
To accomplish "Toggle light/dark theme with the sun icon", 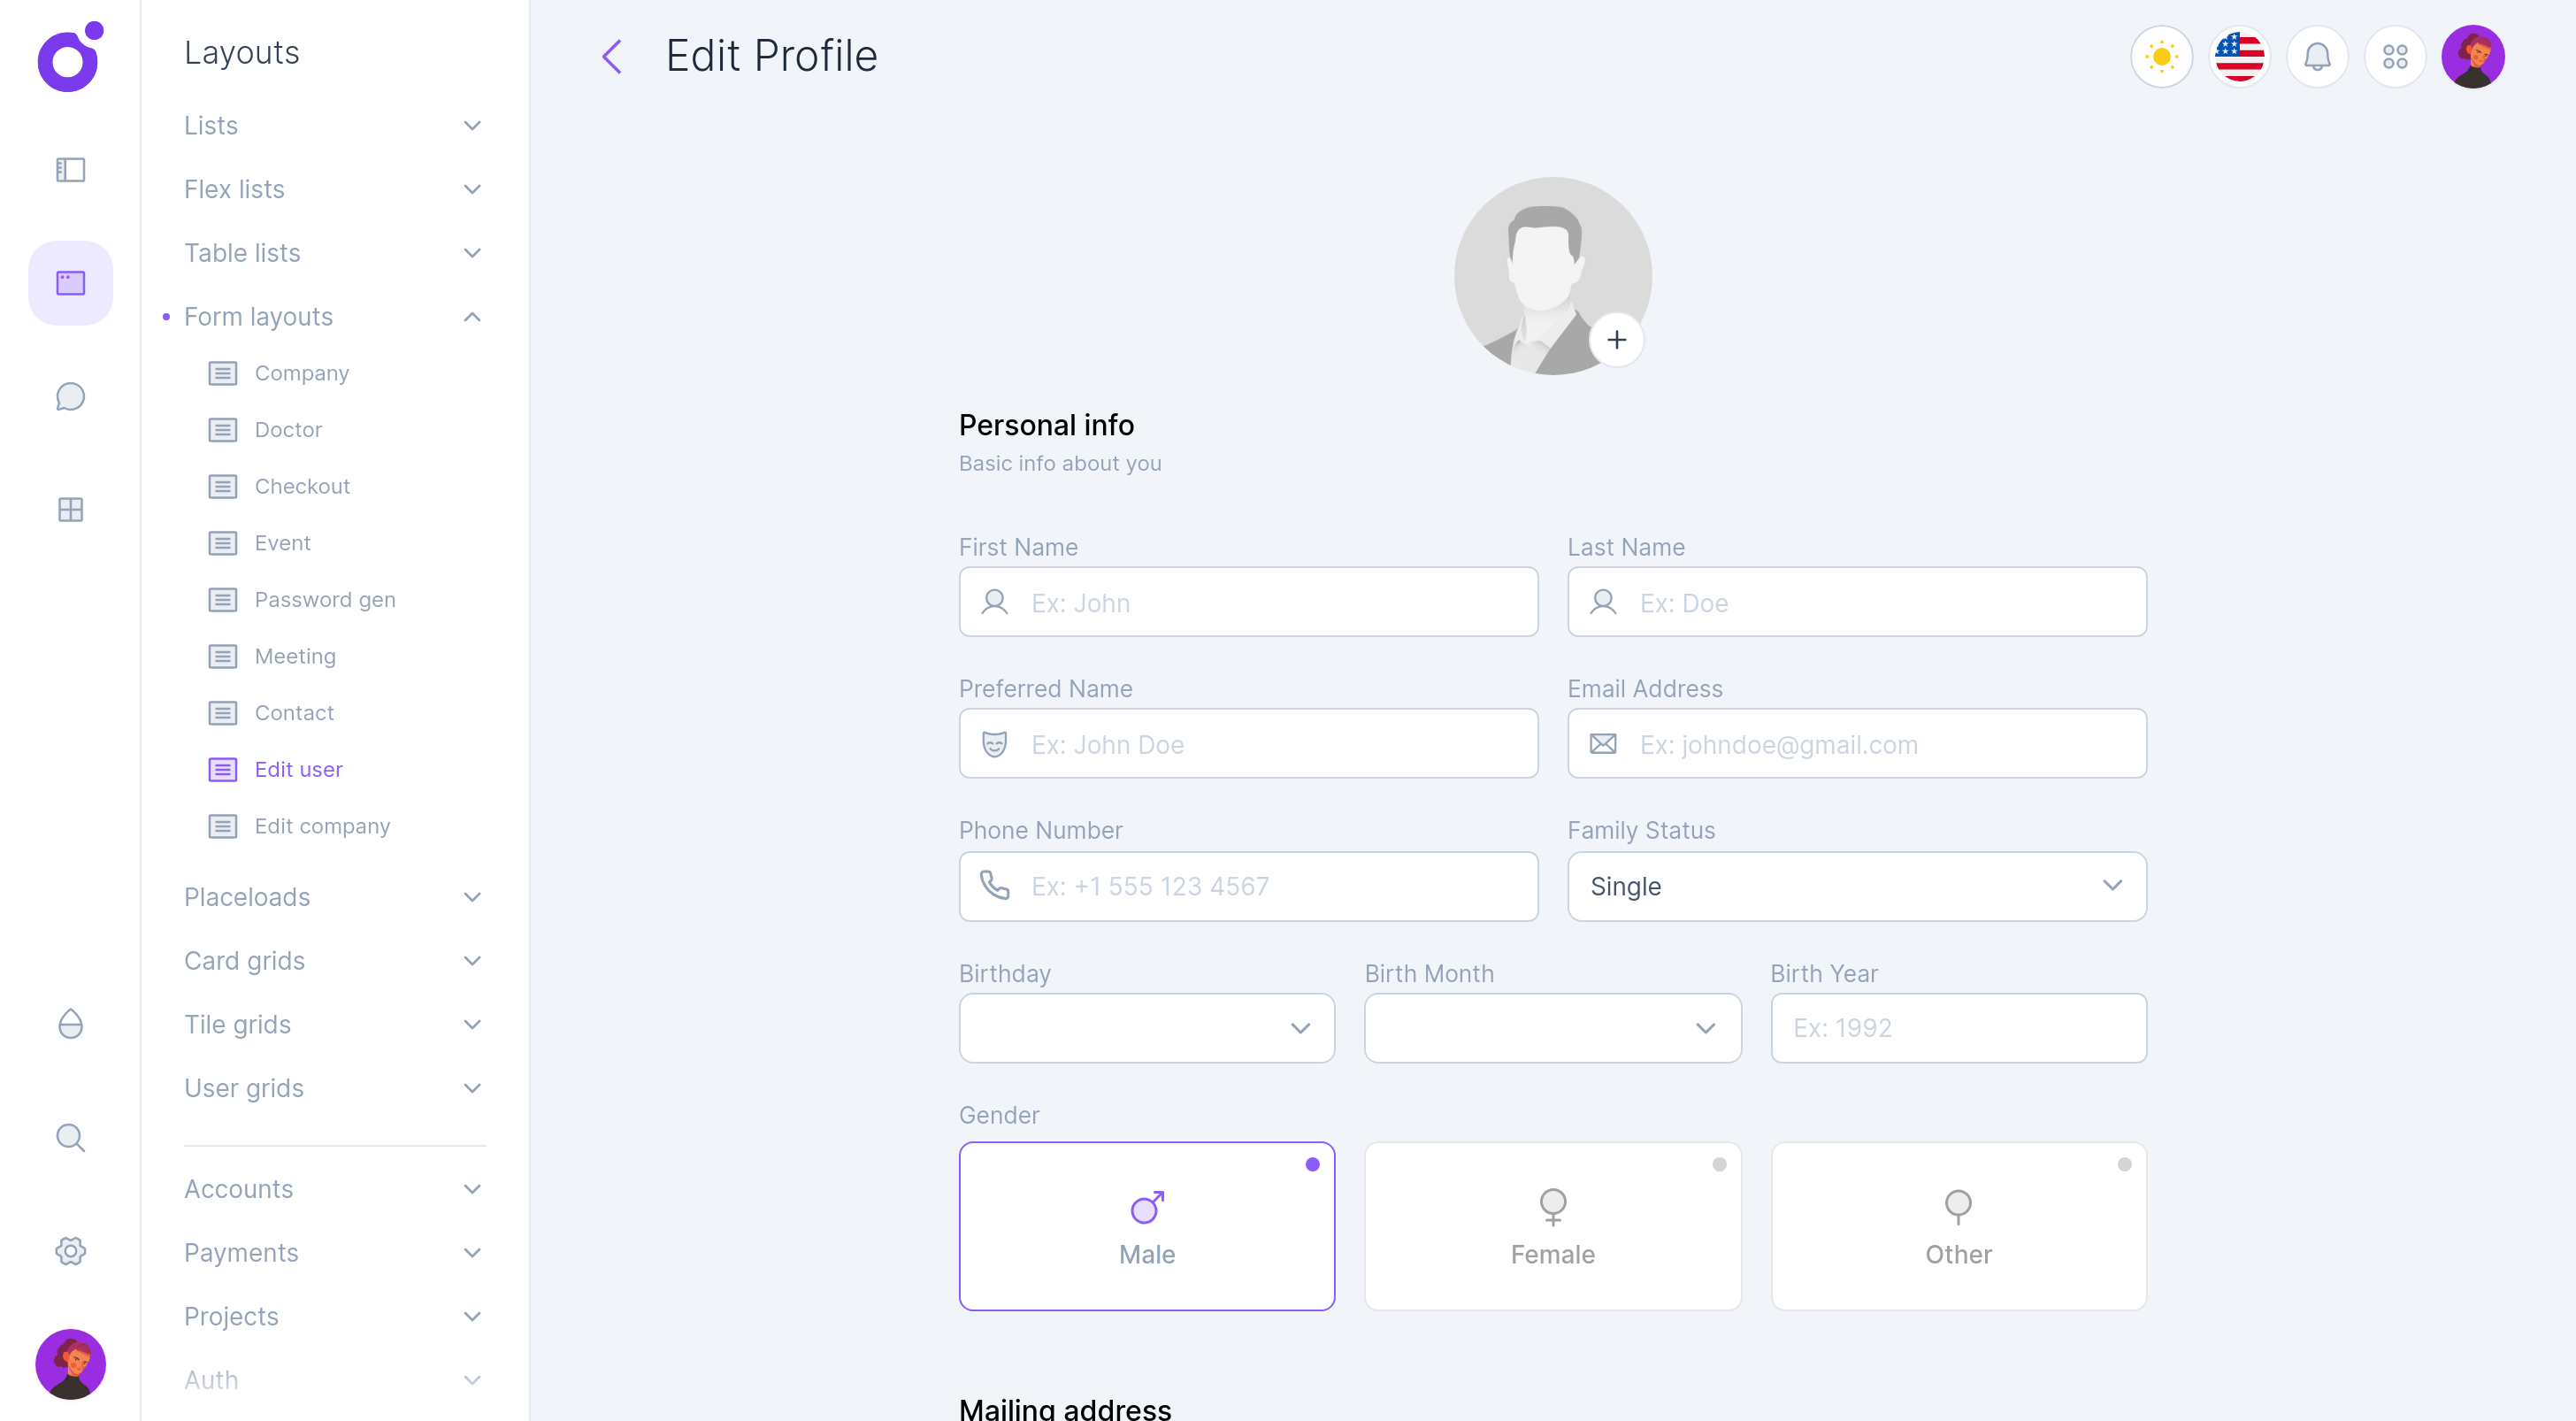I will pos(2161,57).
